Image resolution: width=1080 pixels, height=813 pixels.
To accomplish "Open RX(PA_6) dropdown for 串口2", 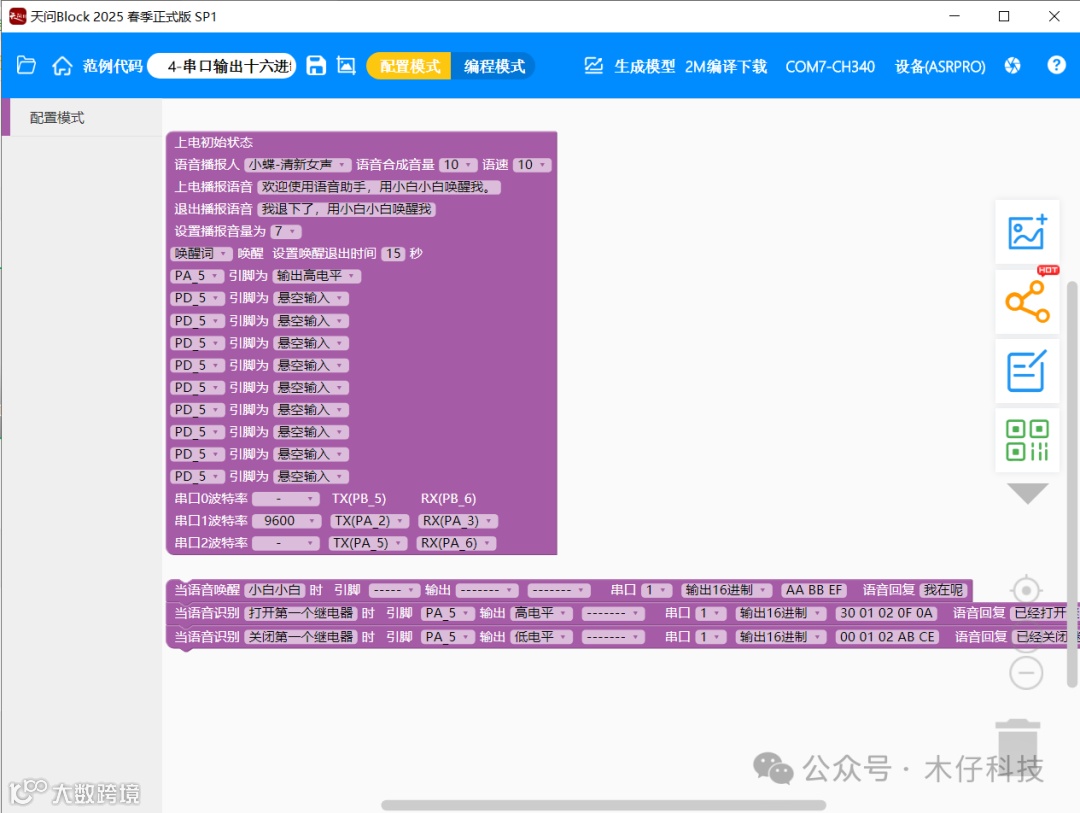I will (456, 543).
